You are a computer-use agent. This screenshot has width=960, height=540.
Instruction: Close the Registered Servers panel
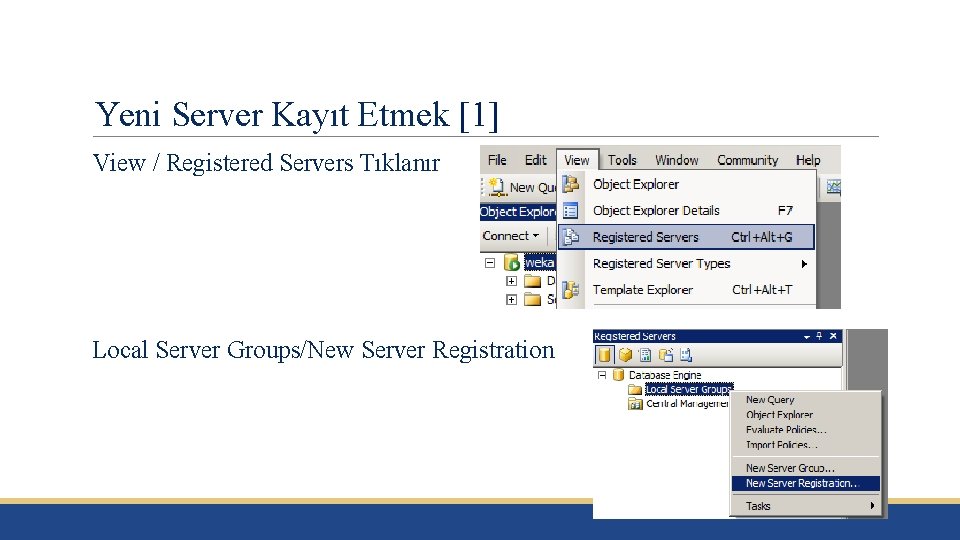833,336
